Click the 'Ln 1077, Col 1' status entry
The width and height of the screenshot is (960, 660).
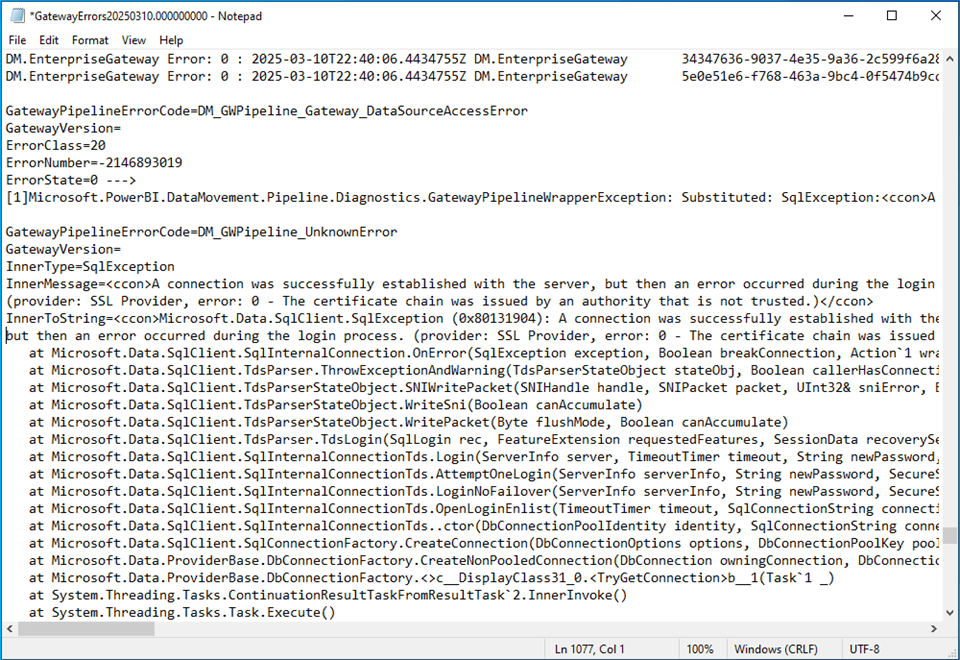coord(589,649)
